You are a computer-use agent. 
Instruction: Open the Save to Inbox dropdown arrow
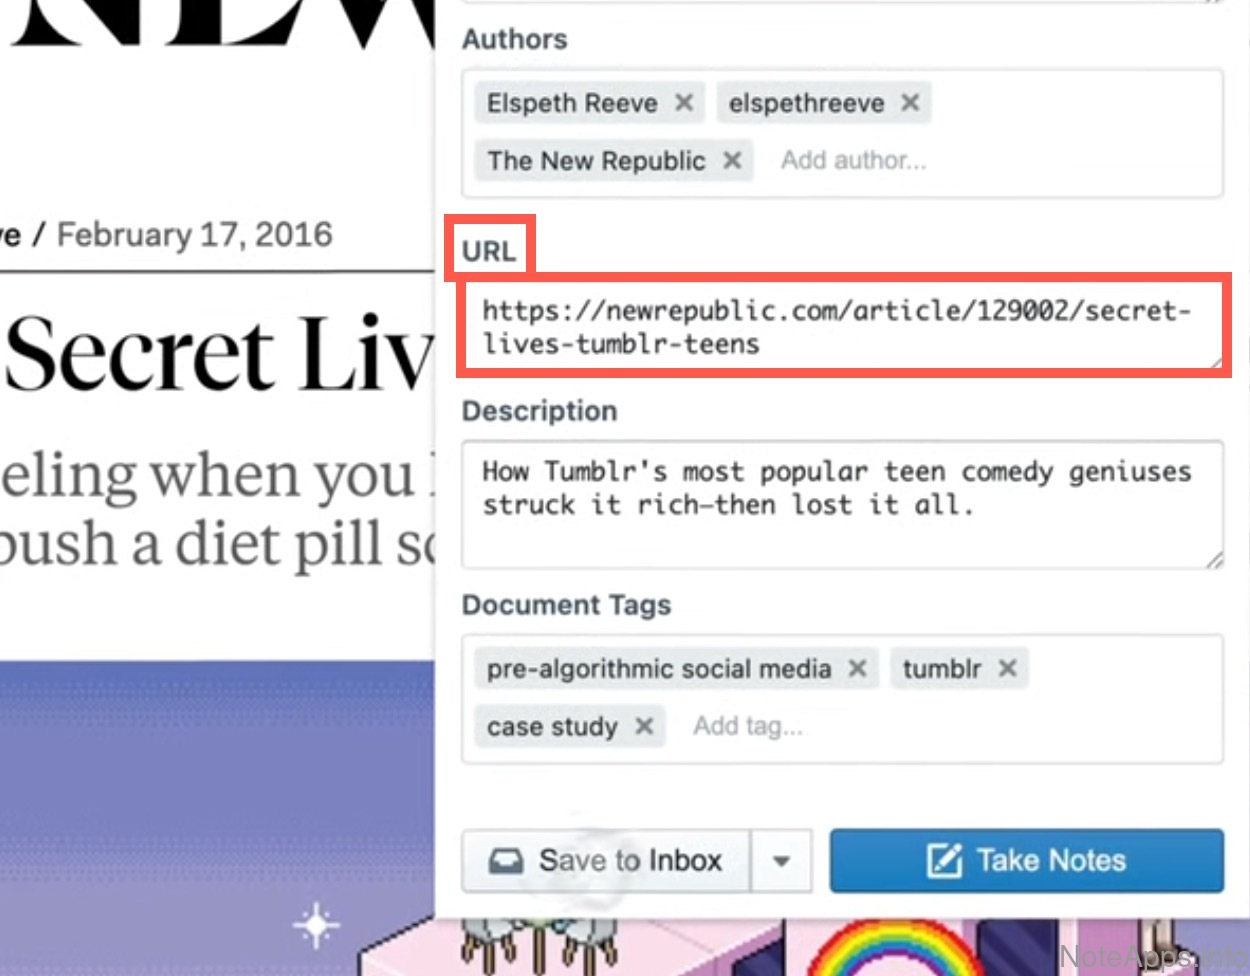point(781,860)
